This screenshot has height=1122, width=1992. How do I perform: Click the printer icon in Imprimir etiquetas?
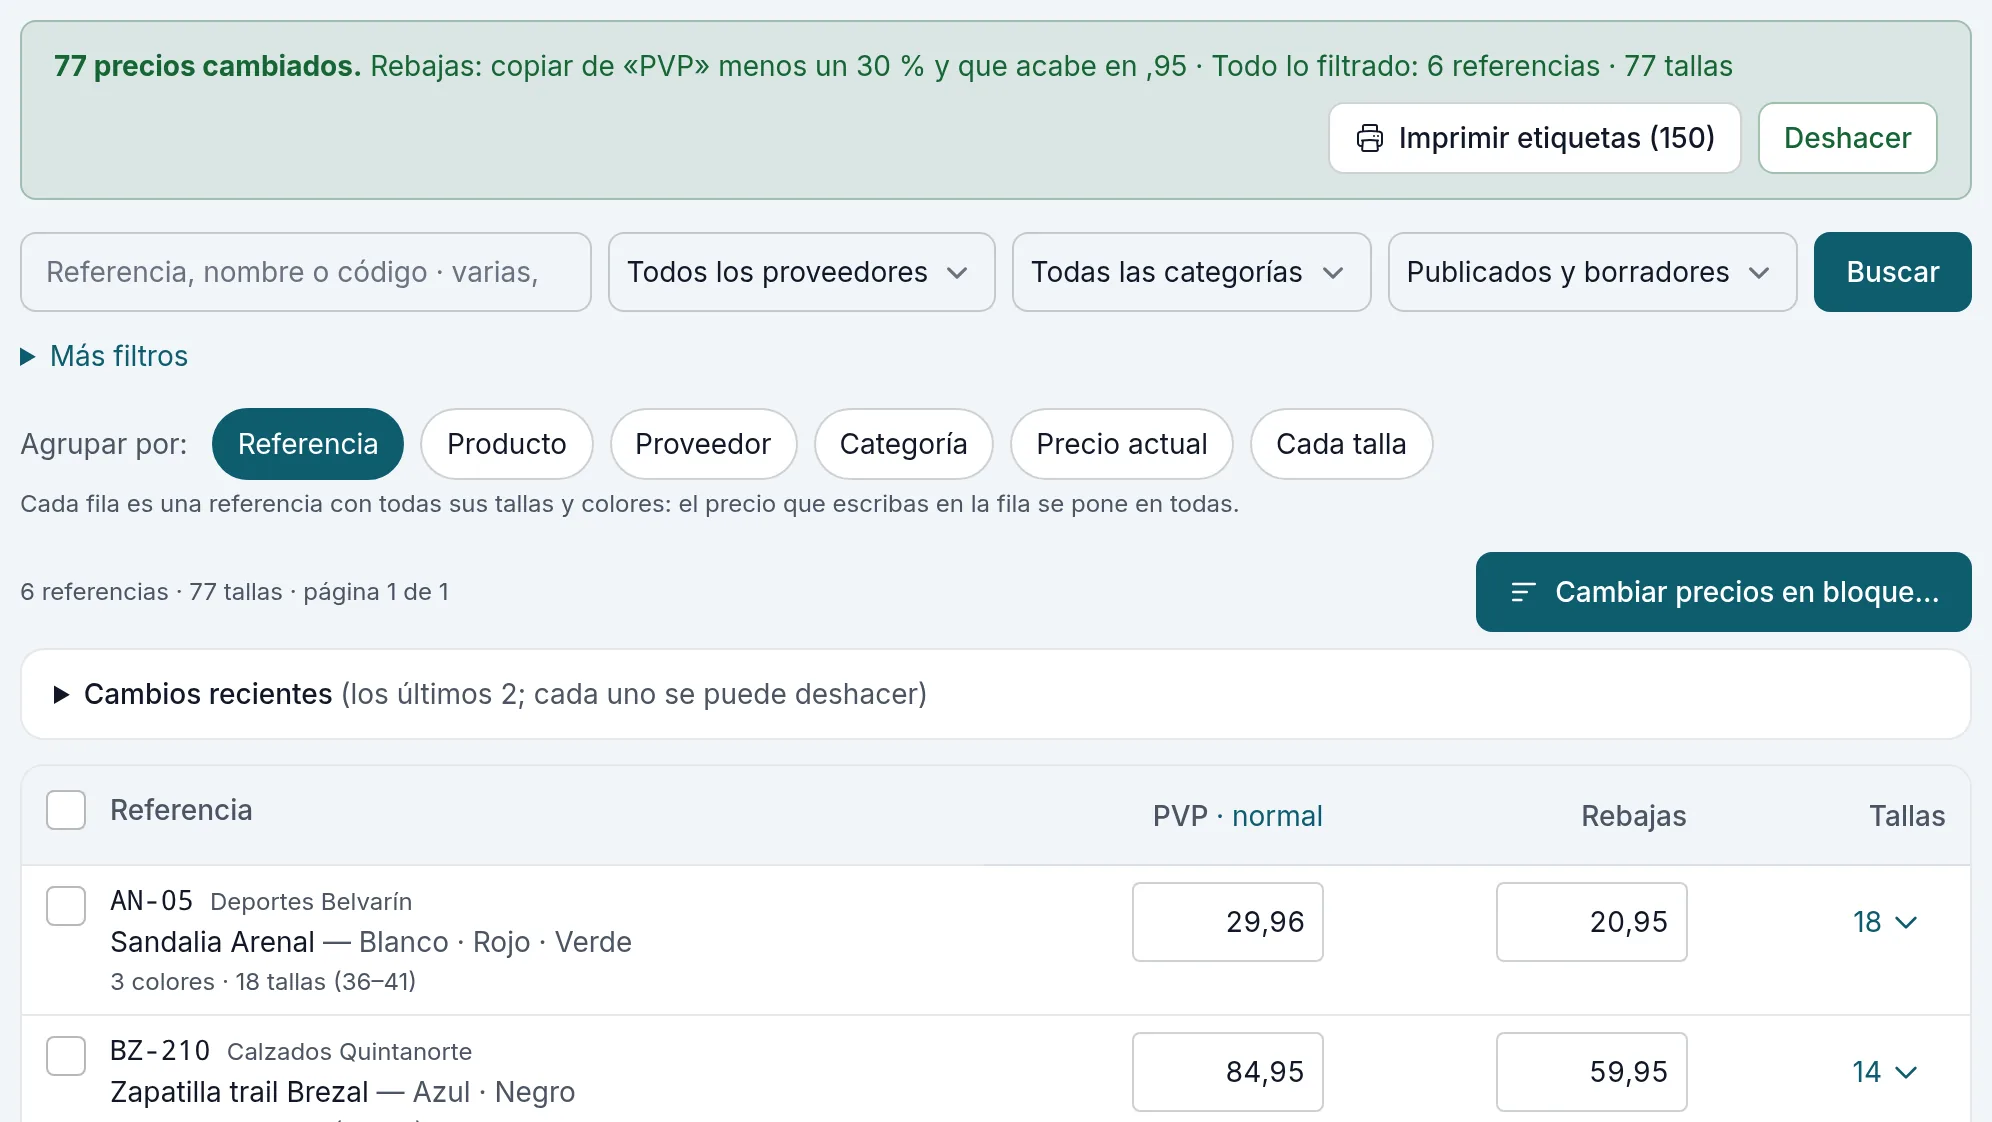[x=1369, y=138]
